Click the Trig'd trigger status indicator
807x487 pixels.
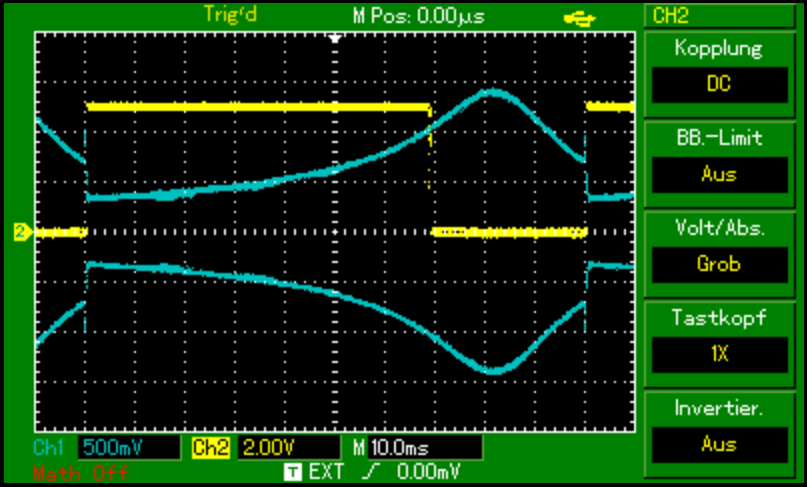pyautogui.click(x=230, y=14)
